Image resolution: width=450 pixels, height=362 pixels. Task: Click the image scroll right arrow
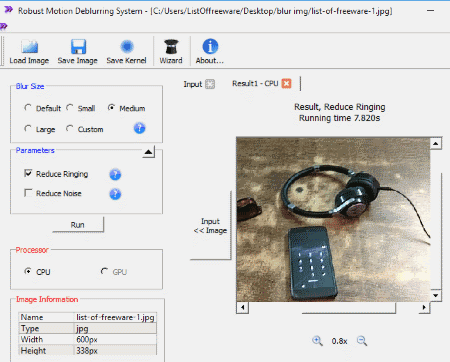point(424,307)
